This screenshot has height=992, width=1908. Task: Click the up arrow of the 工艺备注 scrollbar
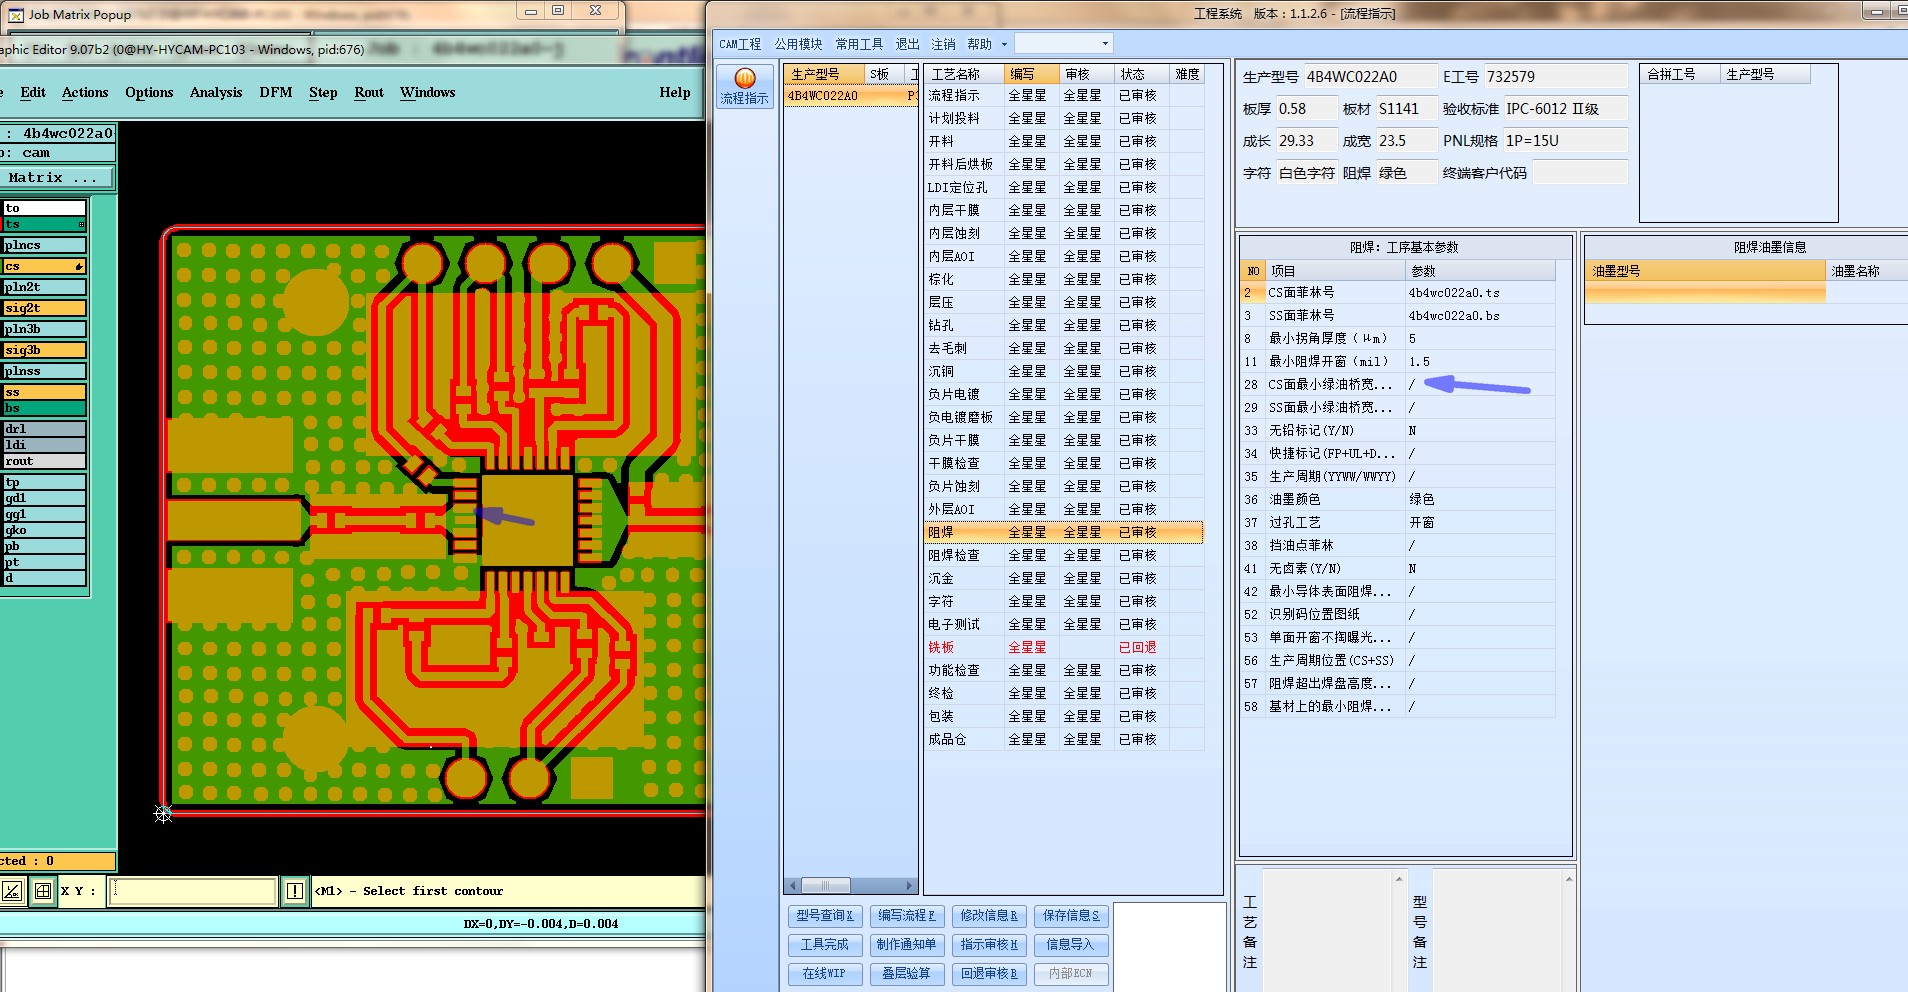(1399, 879)
